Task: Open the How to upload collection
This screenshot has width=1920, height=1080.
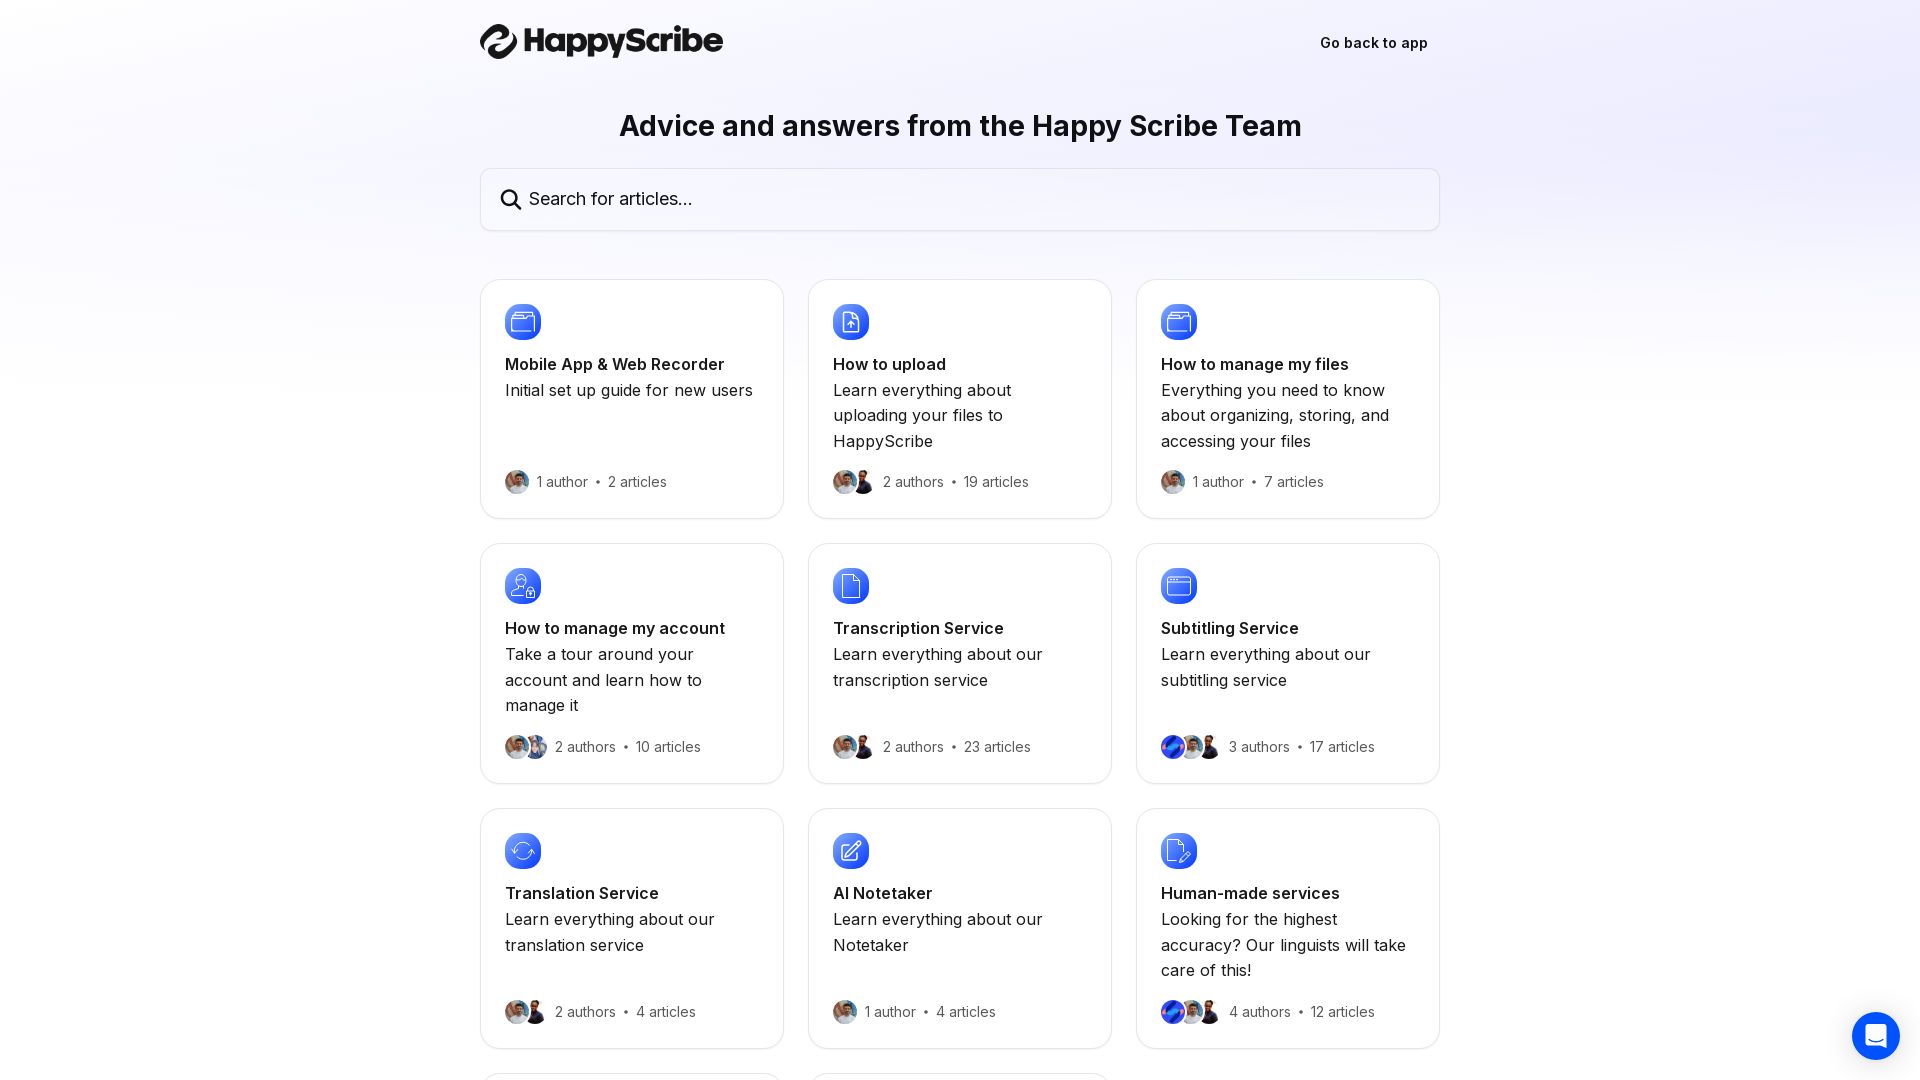Action: tap(960, 399)
